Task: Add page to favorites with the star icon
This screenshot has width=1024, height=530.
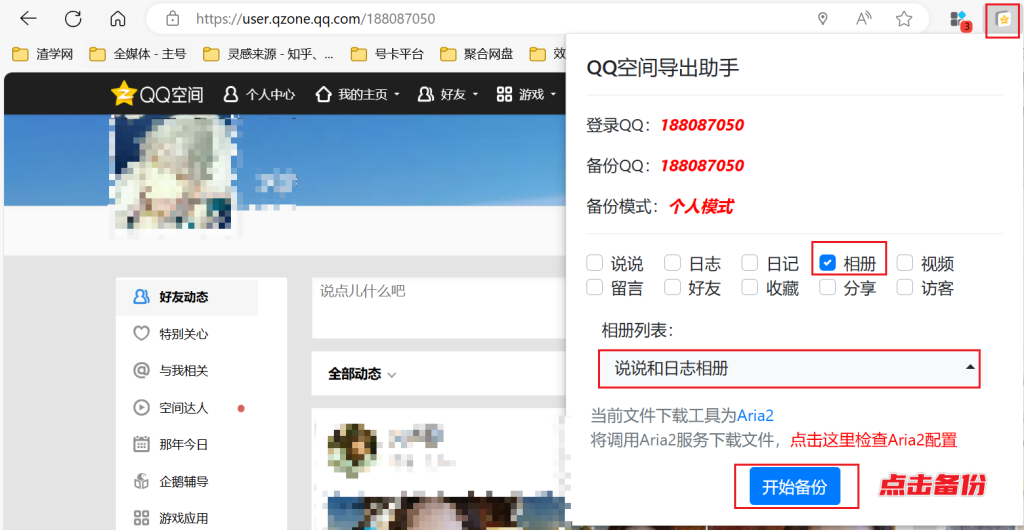Action: point(904,19)
